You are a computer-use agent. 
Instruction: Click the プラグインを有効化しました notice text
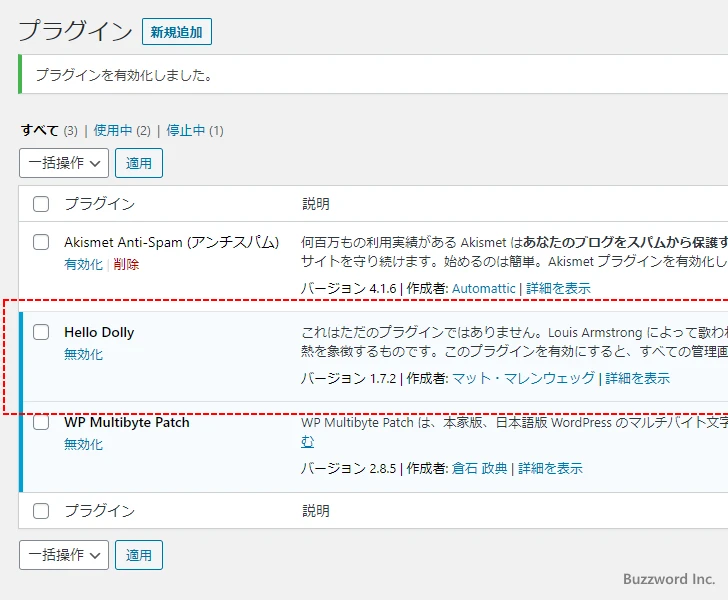tap(124, 75)
